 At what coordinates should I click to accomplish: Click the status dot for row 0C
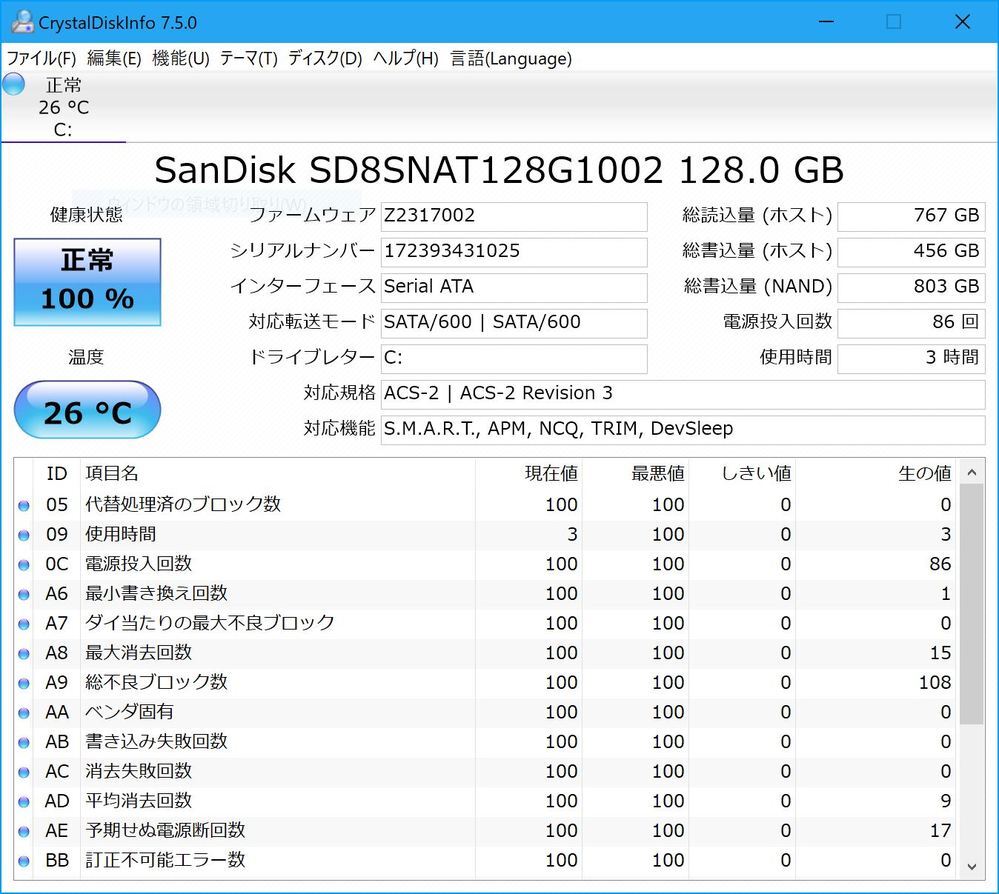[24, 565]
